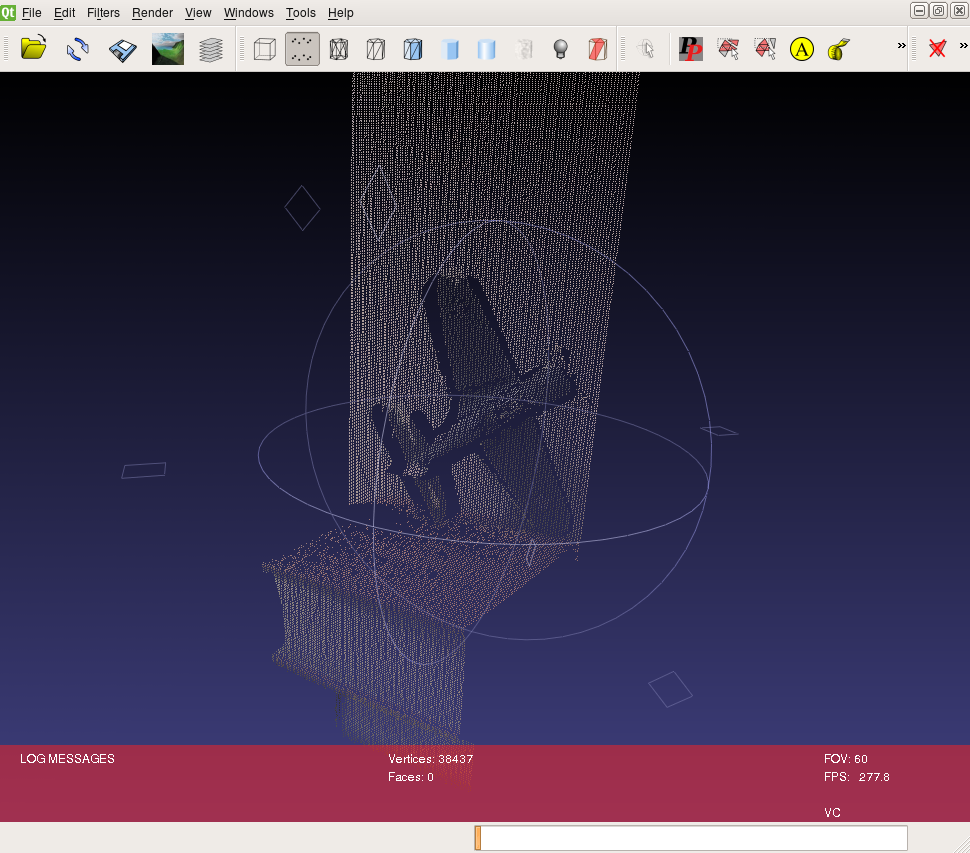Switch to Wireframe render mode
Viewport: 970px width, 853px height.
(x=339, y=48)
